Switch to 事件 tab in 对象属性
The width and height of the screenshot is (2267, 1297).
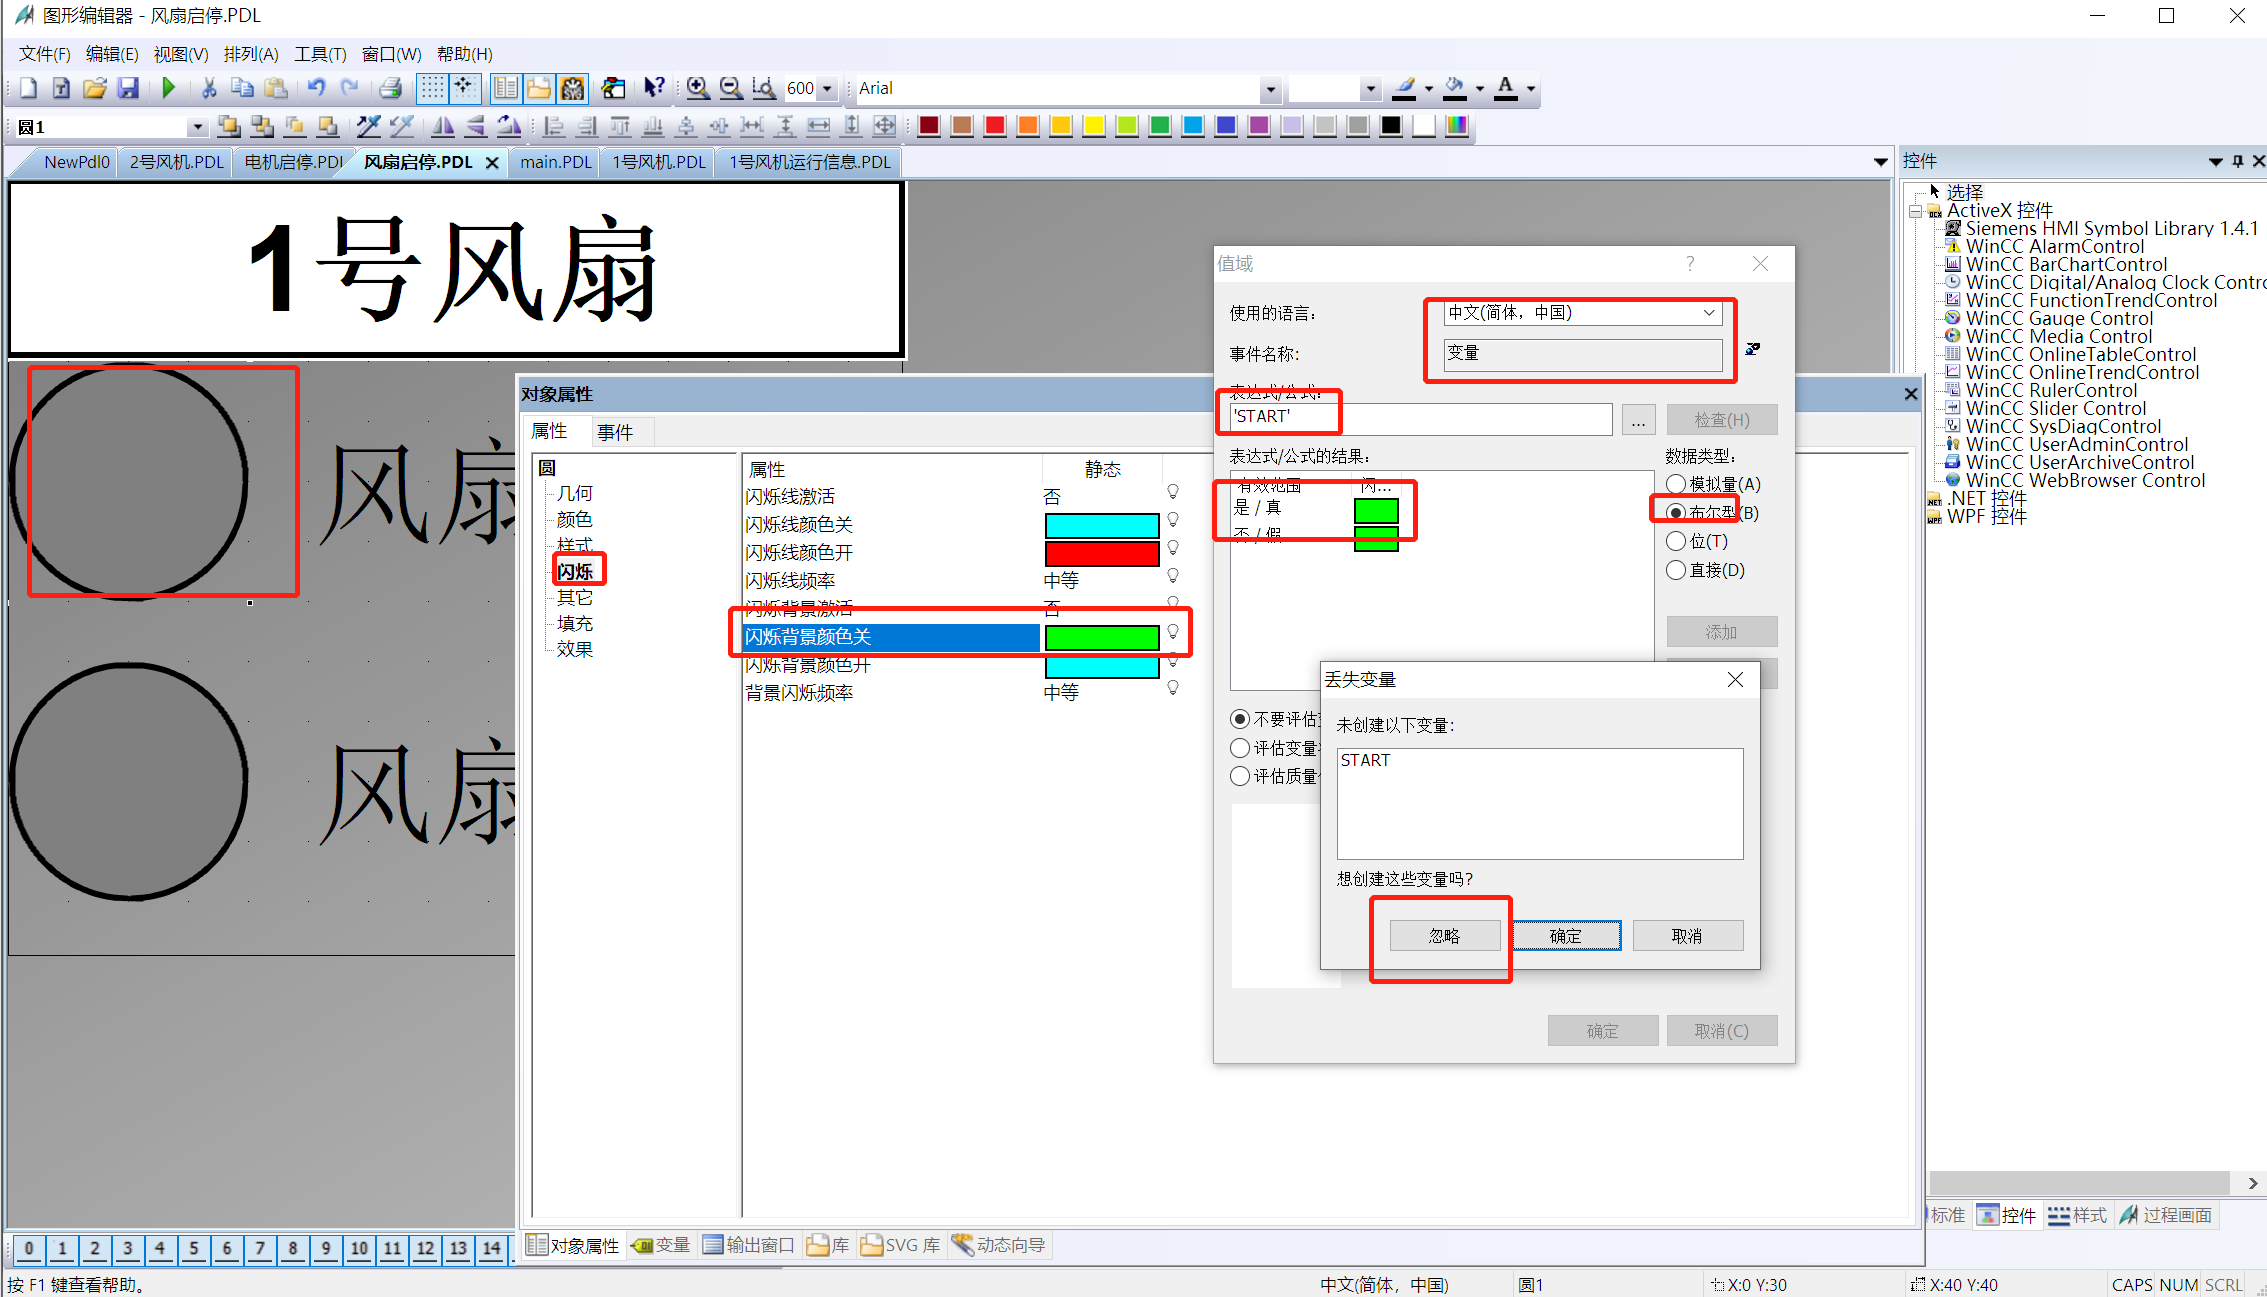click(x=615, y=432)
